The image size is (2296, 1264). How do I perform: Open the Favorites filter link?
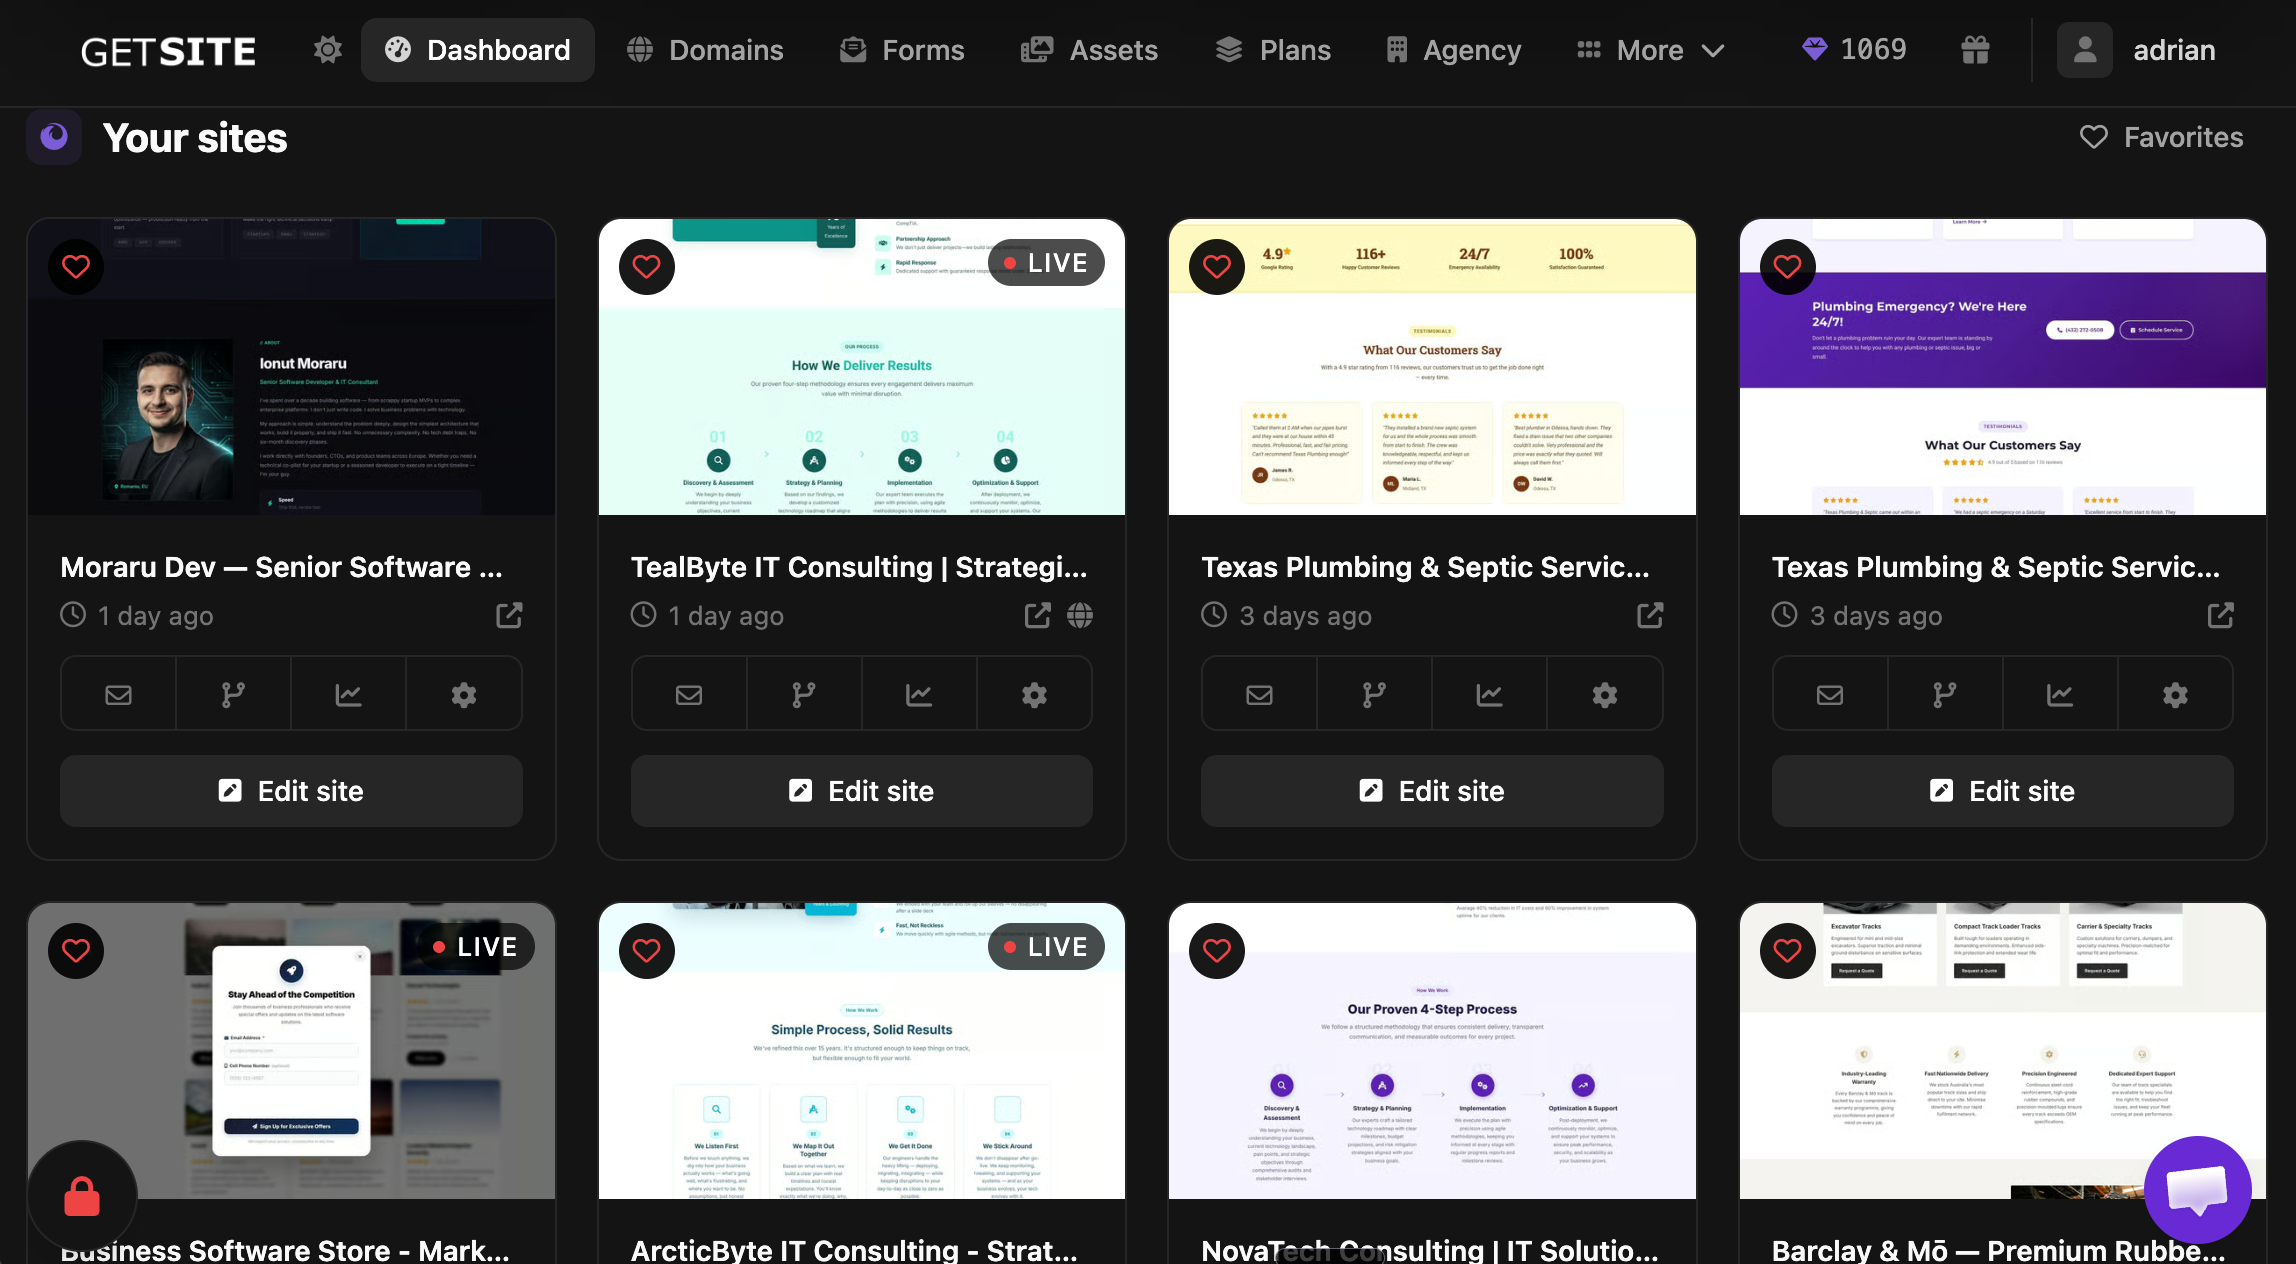pyautogui.click(x=2162, y=137)
